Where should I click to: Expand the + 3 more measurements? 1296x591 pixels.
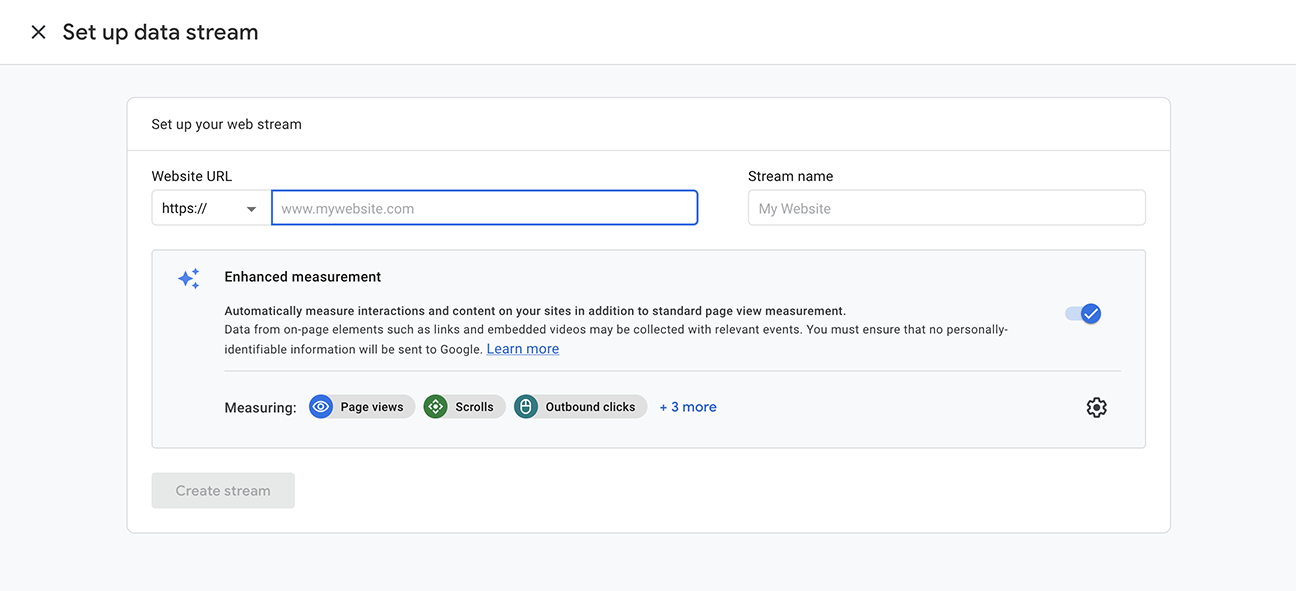click(x=688, y=407)
